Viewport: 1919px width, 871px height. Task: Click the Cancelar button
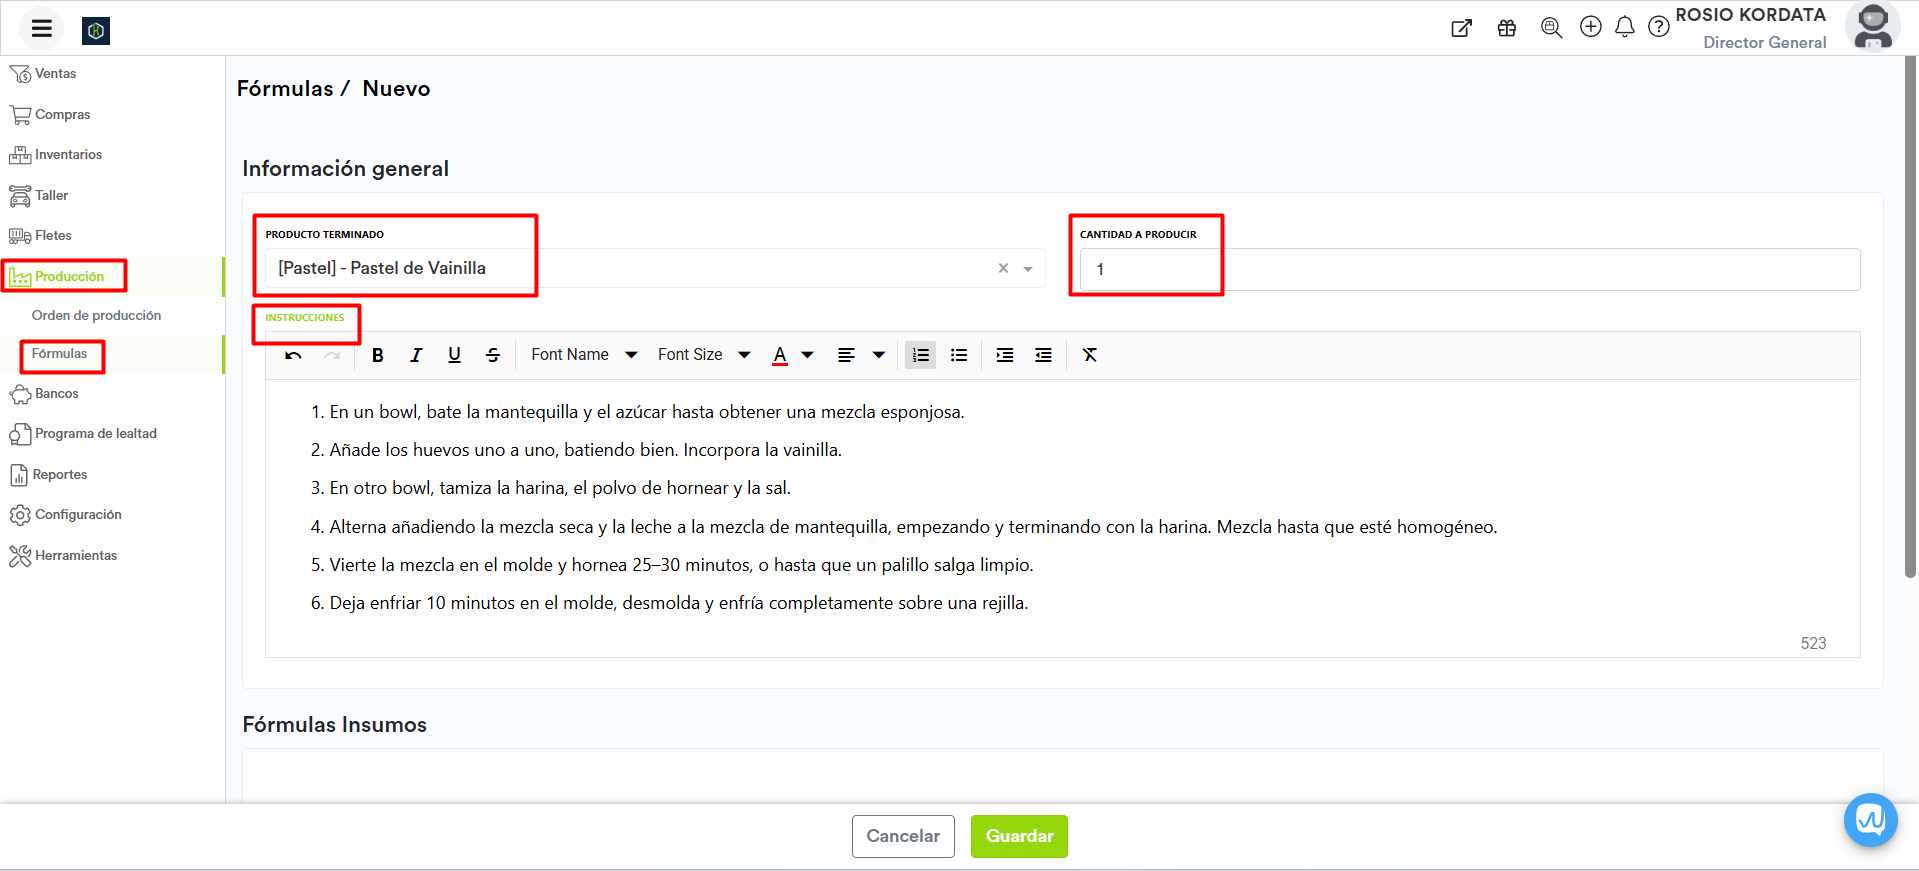[903, 836]
